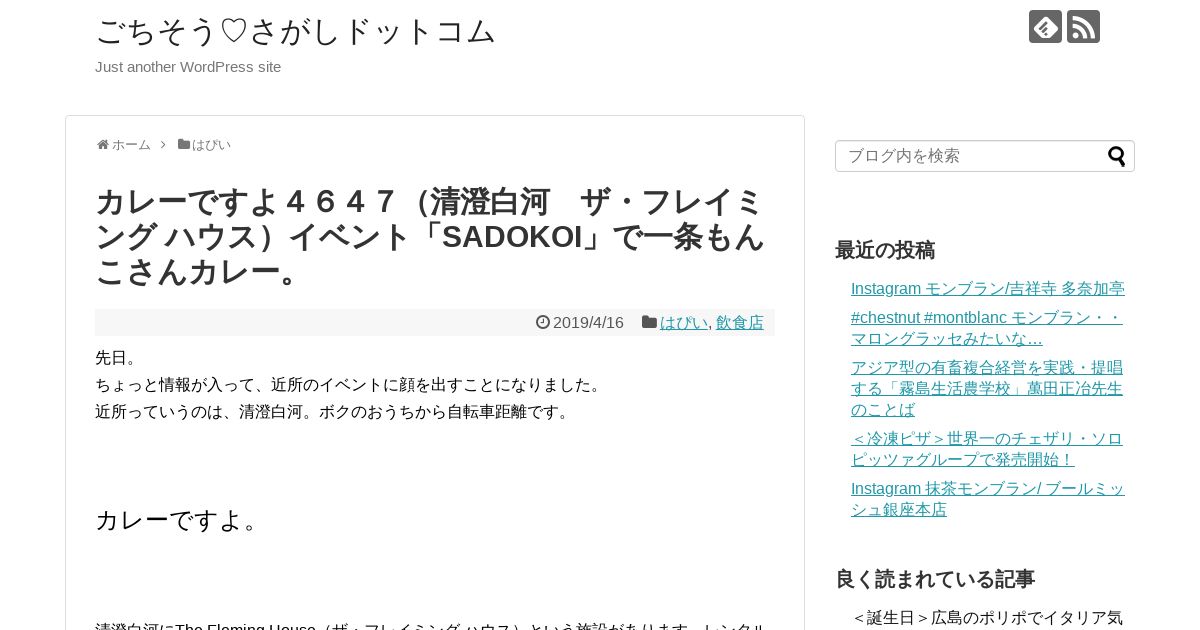
Task: Click the post date 2019/4/16
Action: pos(588,322)
